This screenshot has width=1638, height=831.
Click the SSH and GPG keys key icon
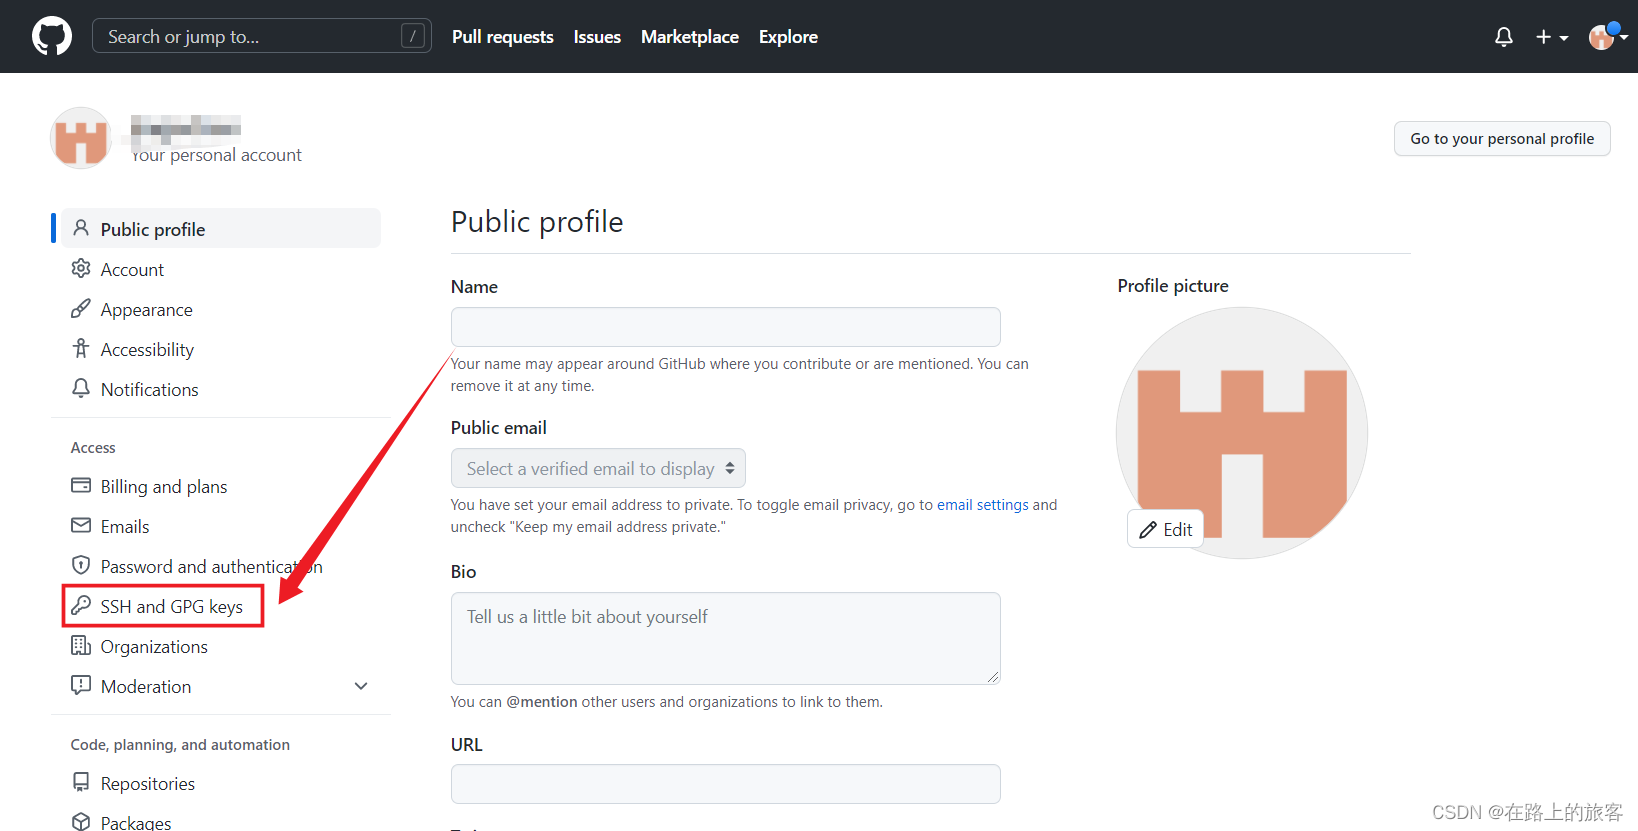(x=81, y=605)
